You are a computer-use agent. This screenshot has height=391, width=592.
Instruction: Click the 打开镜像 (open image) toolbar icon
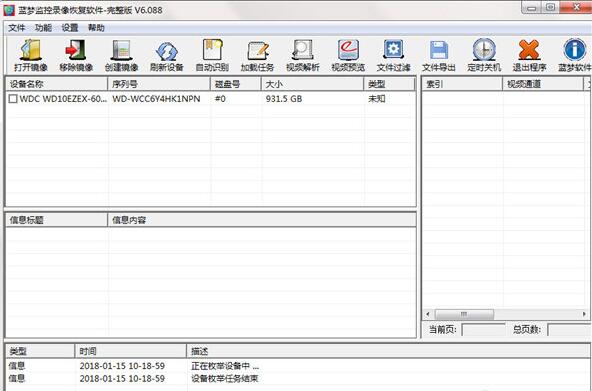[x=31, y=50]
